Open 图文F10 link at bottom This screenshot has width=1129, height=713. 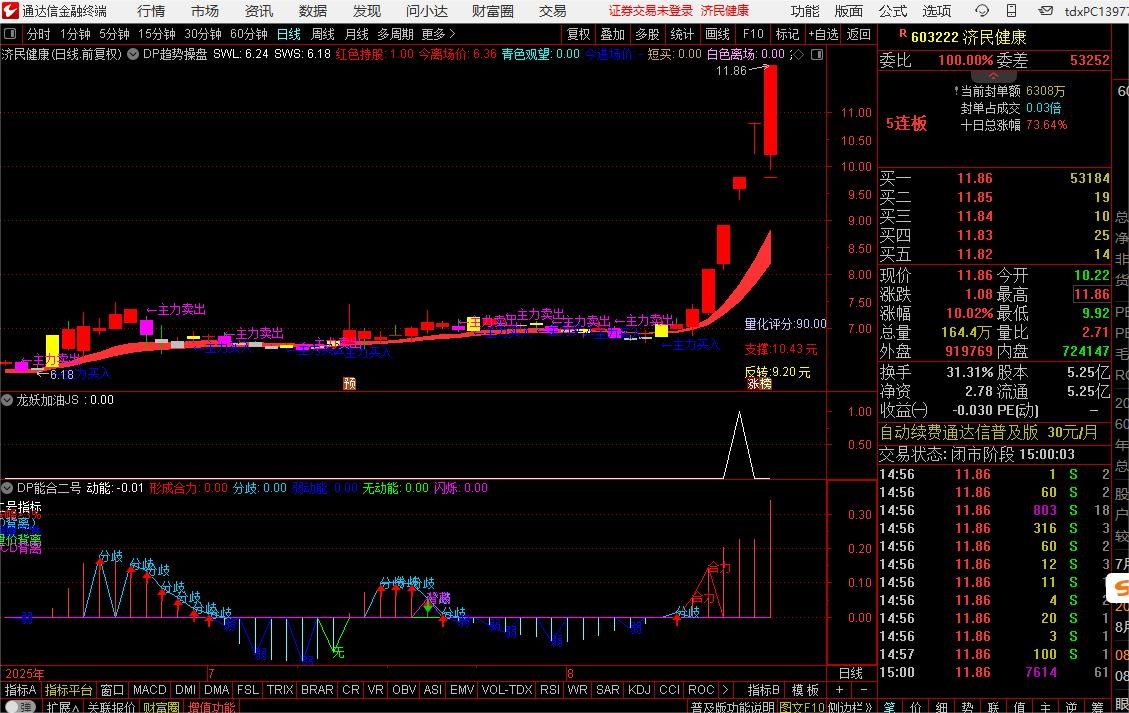(x=801, y=707)
